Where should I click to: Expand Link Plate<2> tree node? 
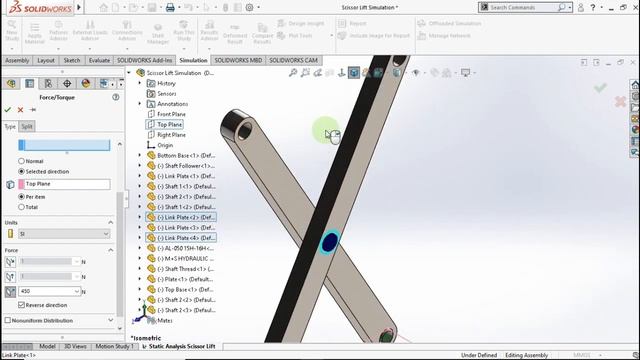click(x=140, y=217)
